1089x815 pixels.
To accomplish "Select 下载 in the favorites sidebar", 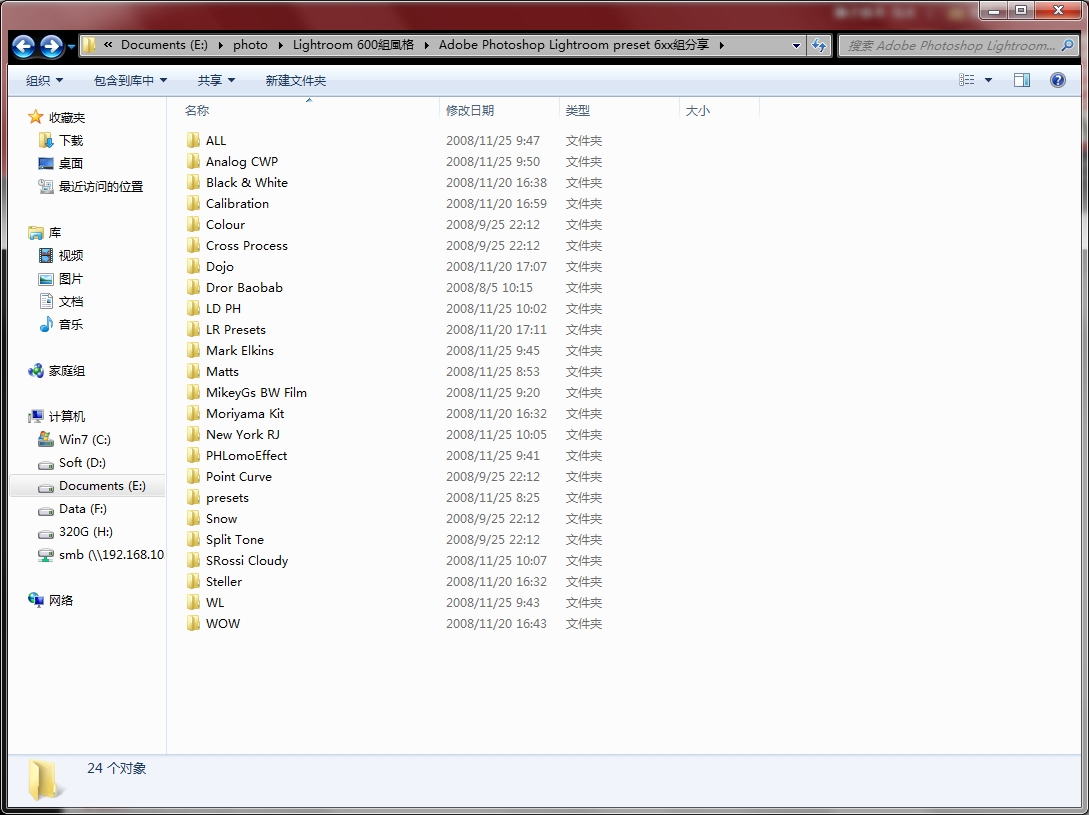I will tap(70, 141).
